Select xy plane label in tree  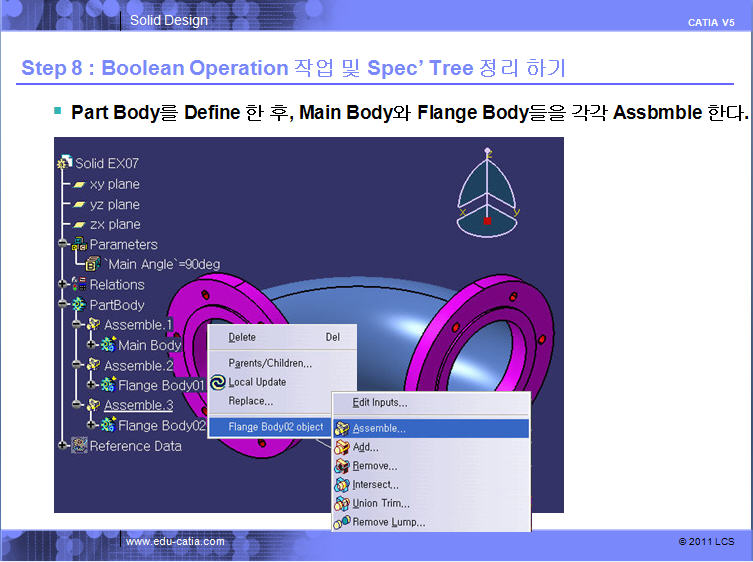click(115, 184)
